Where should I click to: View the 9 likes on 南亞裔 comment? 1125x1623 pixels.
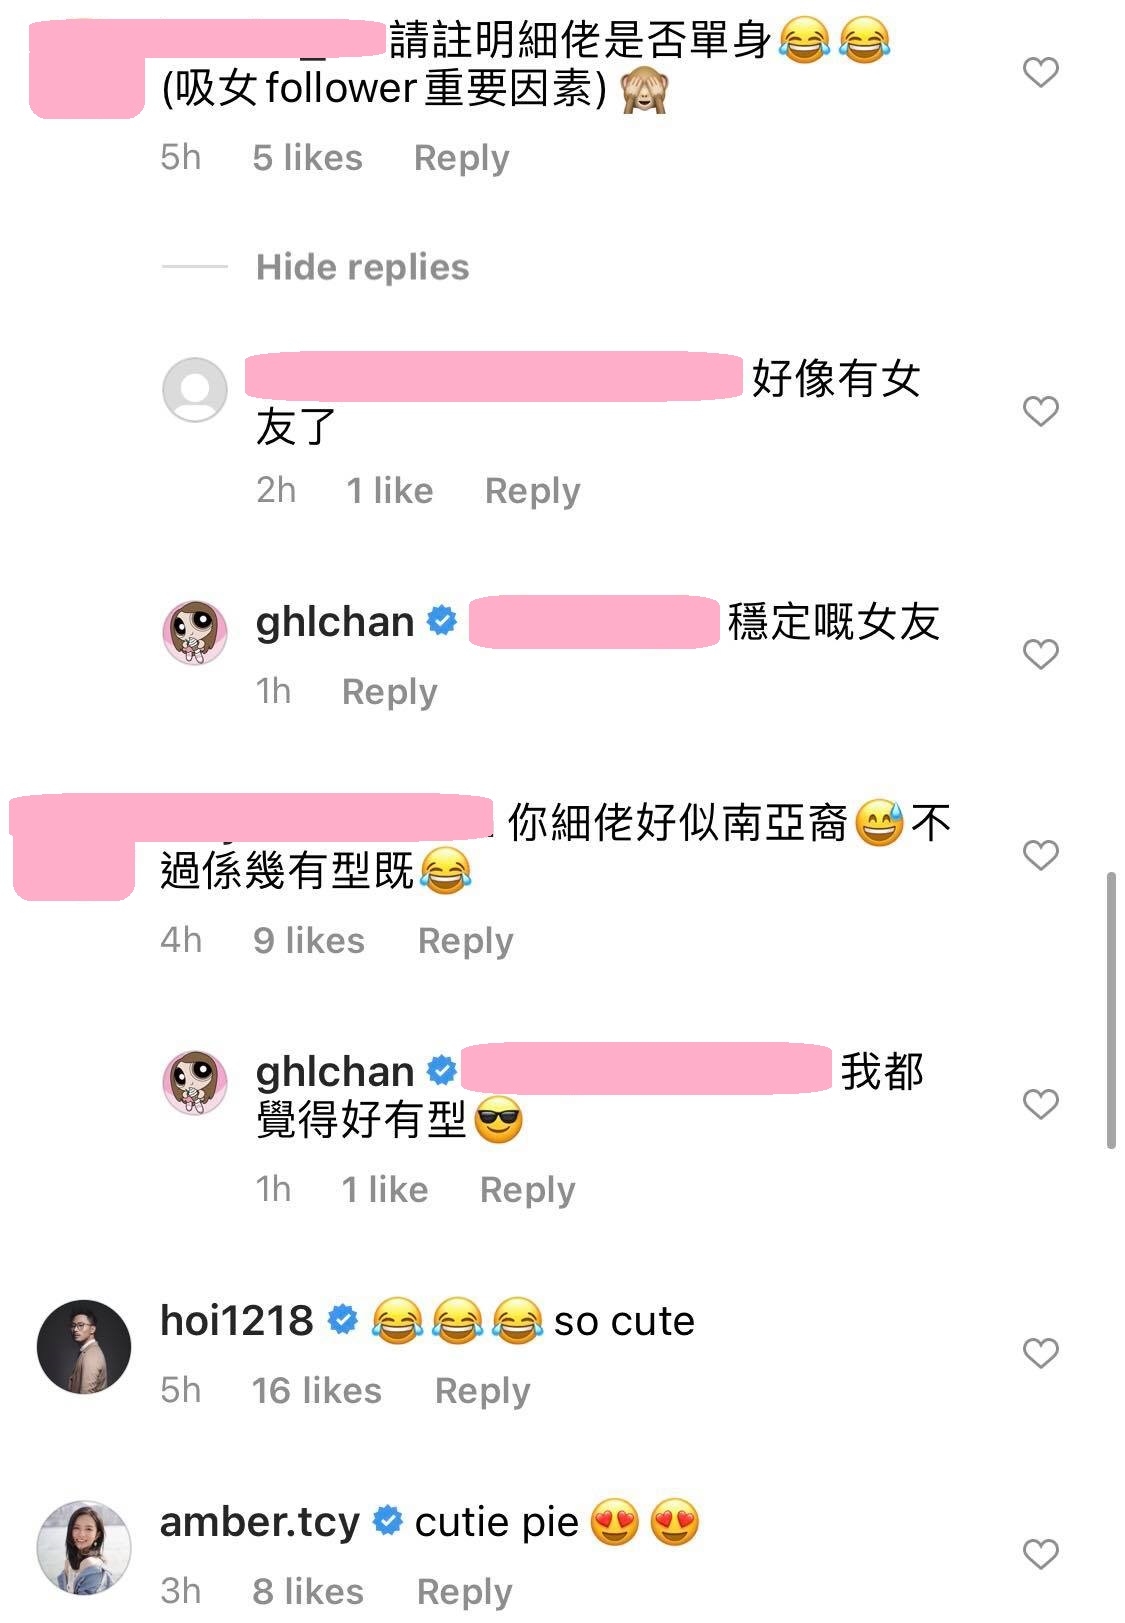[x=309, y=941]
